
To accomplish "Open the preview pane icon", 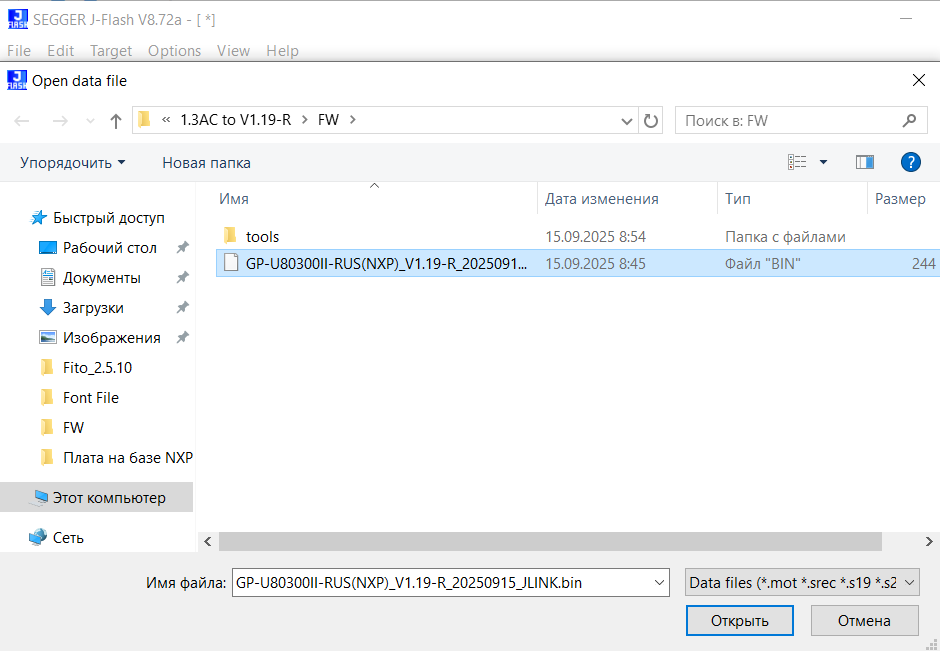I will [864, 161].
